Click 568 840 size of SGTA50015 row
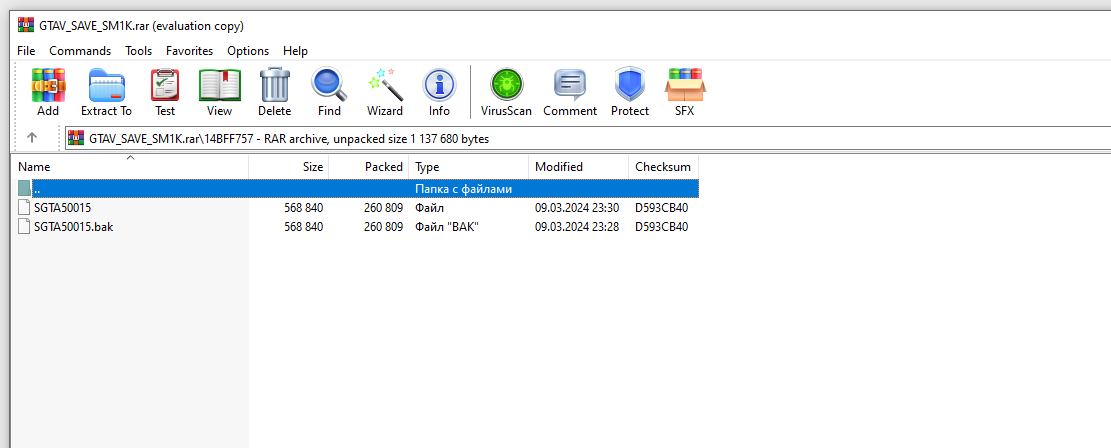The width and height of the screenshot is (1111, 448). (303, 208)
